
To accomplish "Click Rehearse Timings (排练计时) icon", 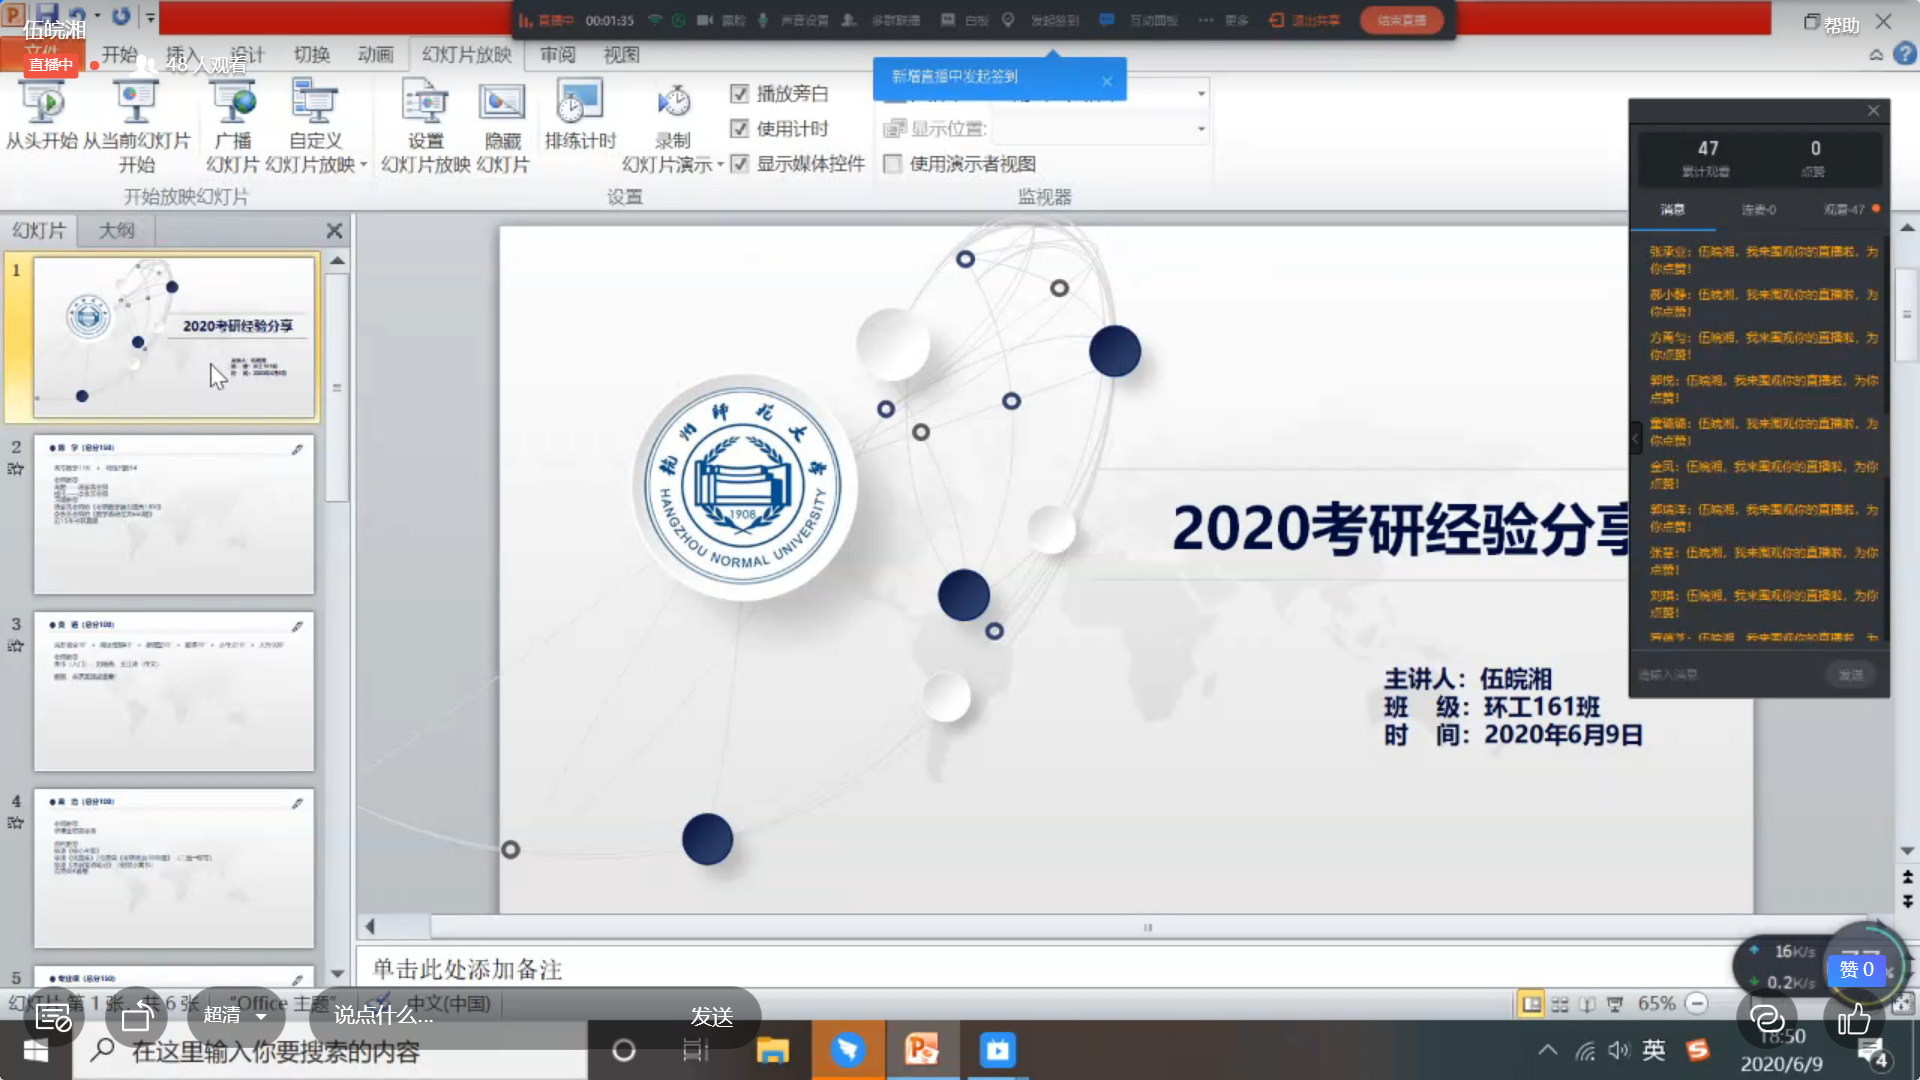I will tap(579, 102).
